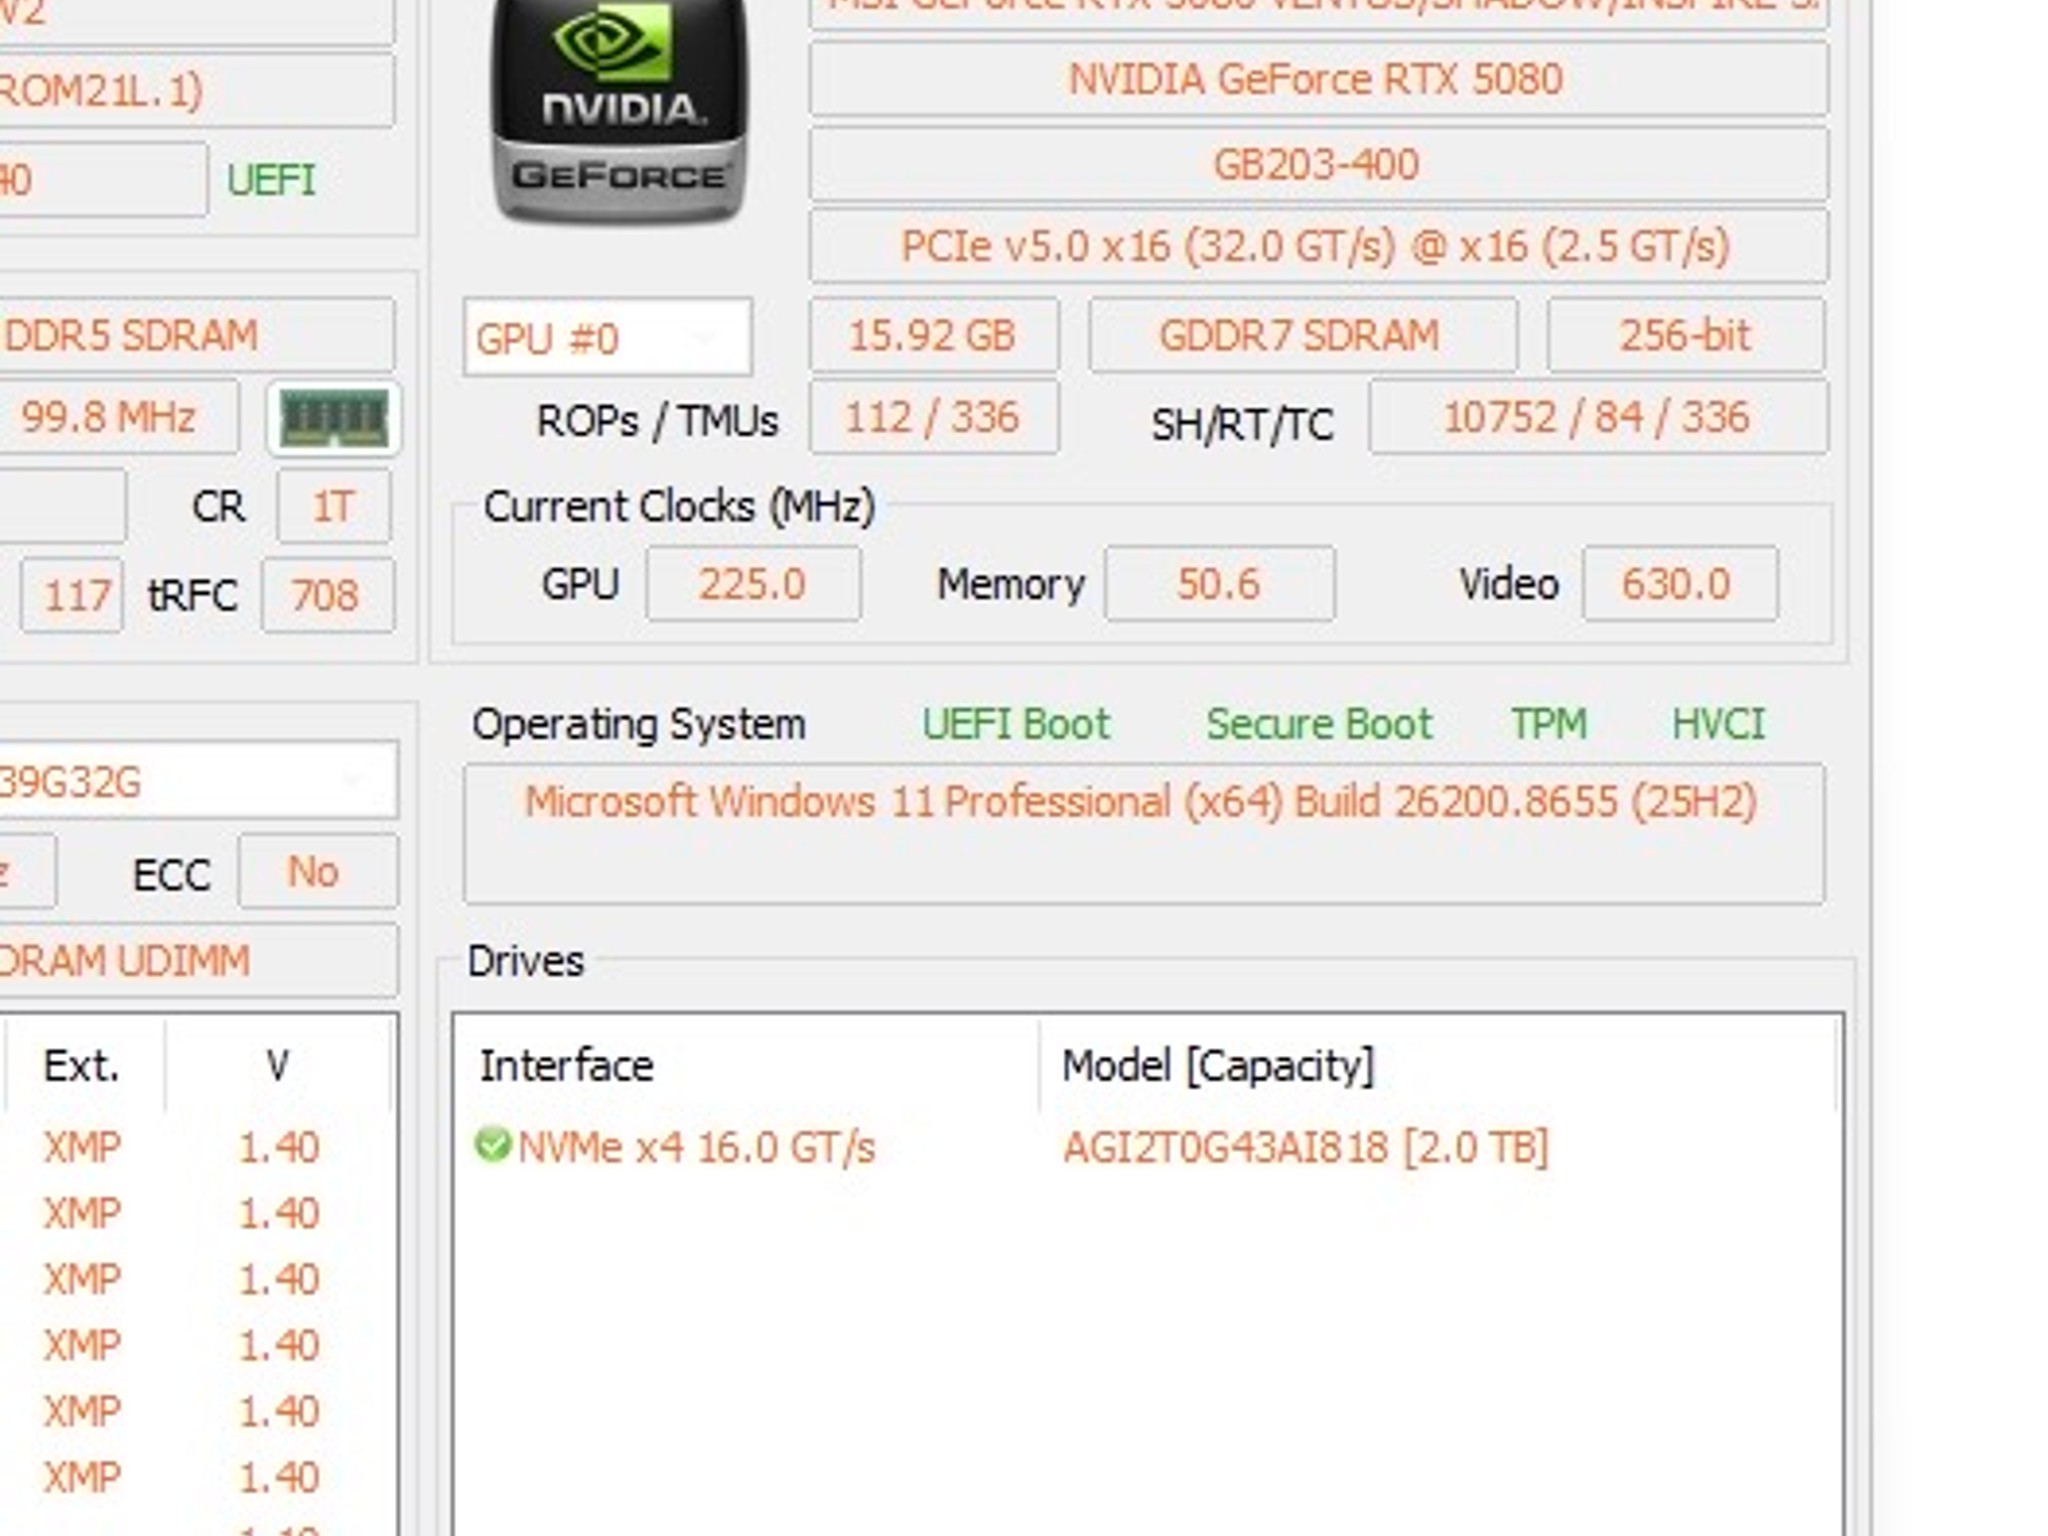Image resolution: width=2048 pixels, height=1536 pixels.
Task: Click the tRFC value 708
Action: pyautogui.click(x=328, y=596)
